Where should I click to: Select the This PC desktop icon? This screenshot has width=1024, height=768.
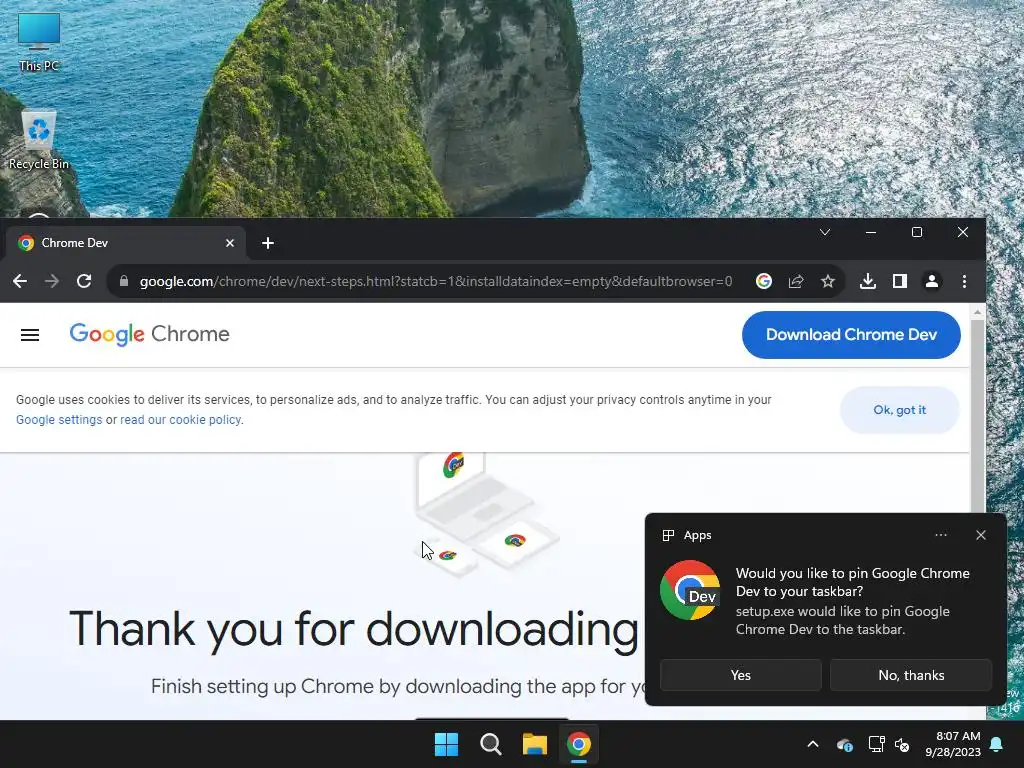[39, 43]
